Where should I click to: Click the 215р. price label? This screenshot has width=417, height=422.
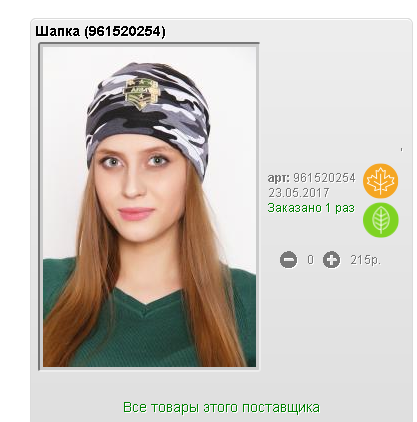click(365, 260)
